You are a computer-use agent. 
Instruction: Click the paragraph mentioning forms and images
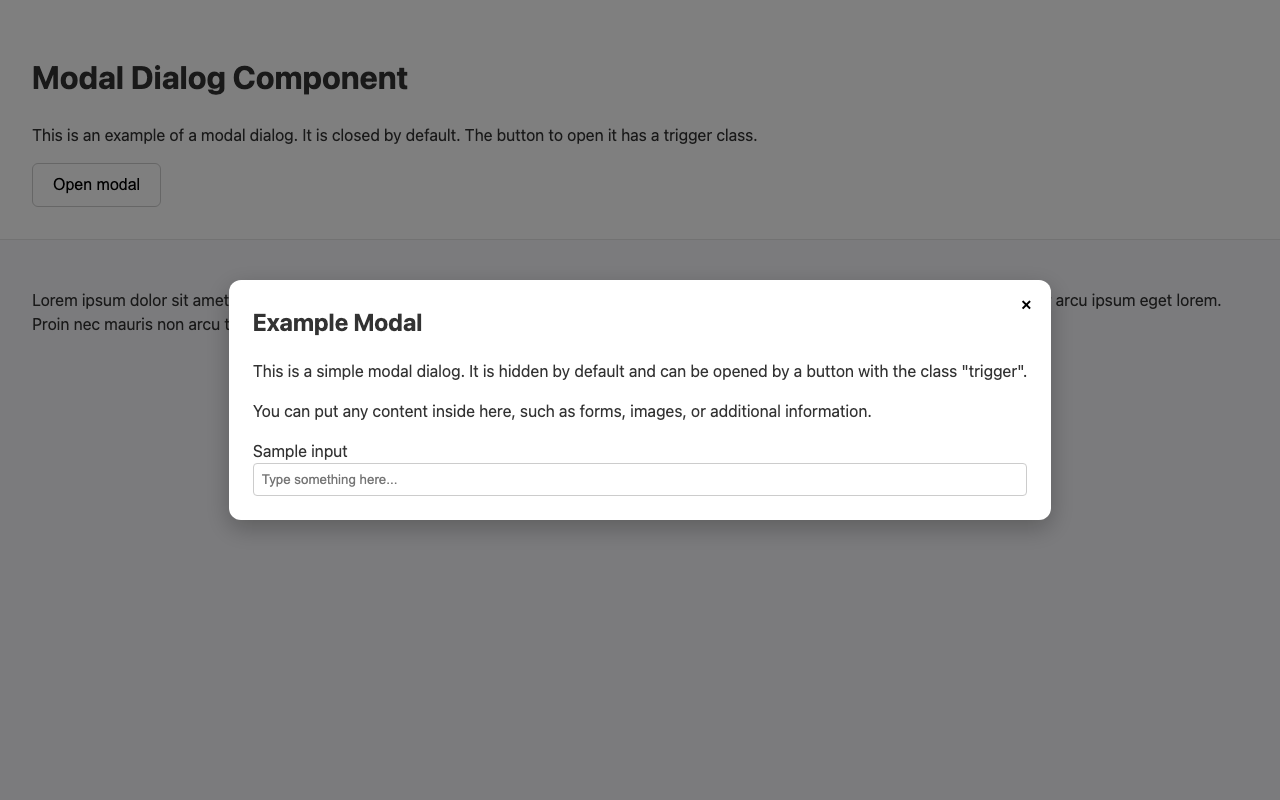(x=562, y=411)
